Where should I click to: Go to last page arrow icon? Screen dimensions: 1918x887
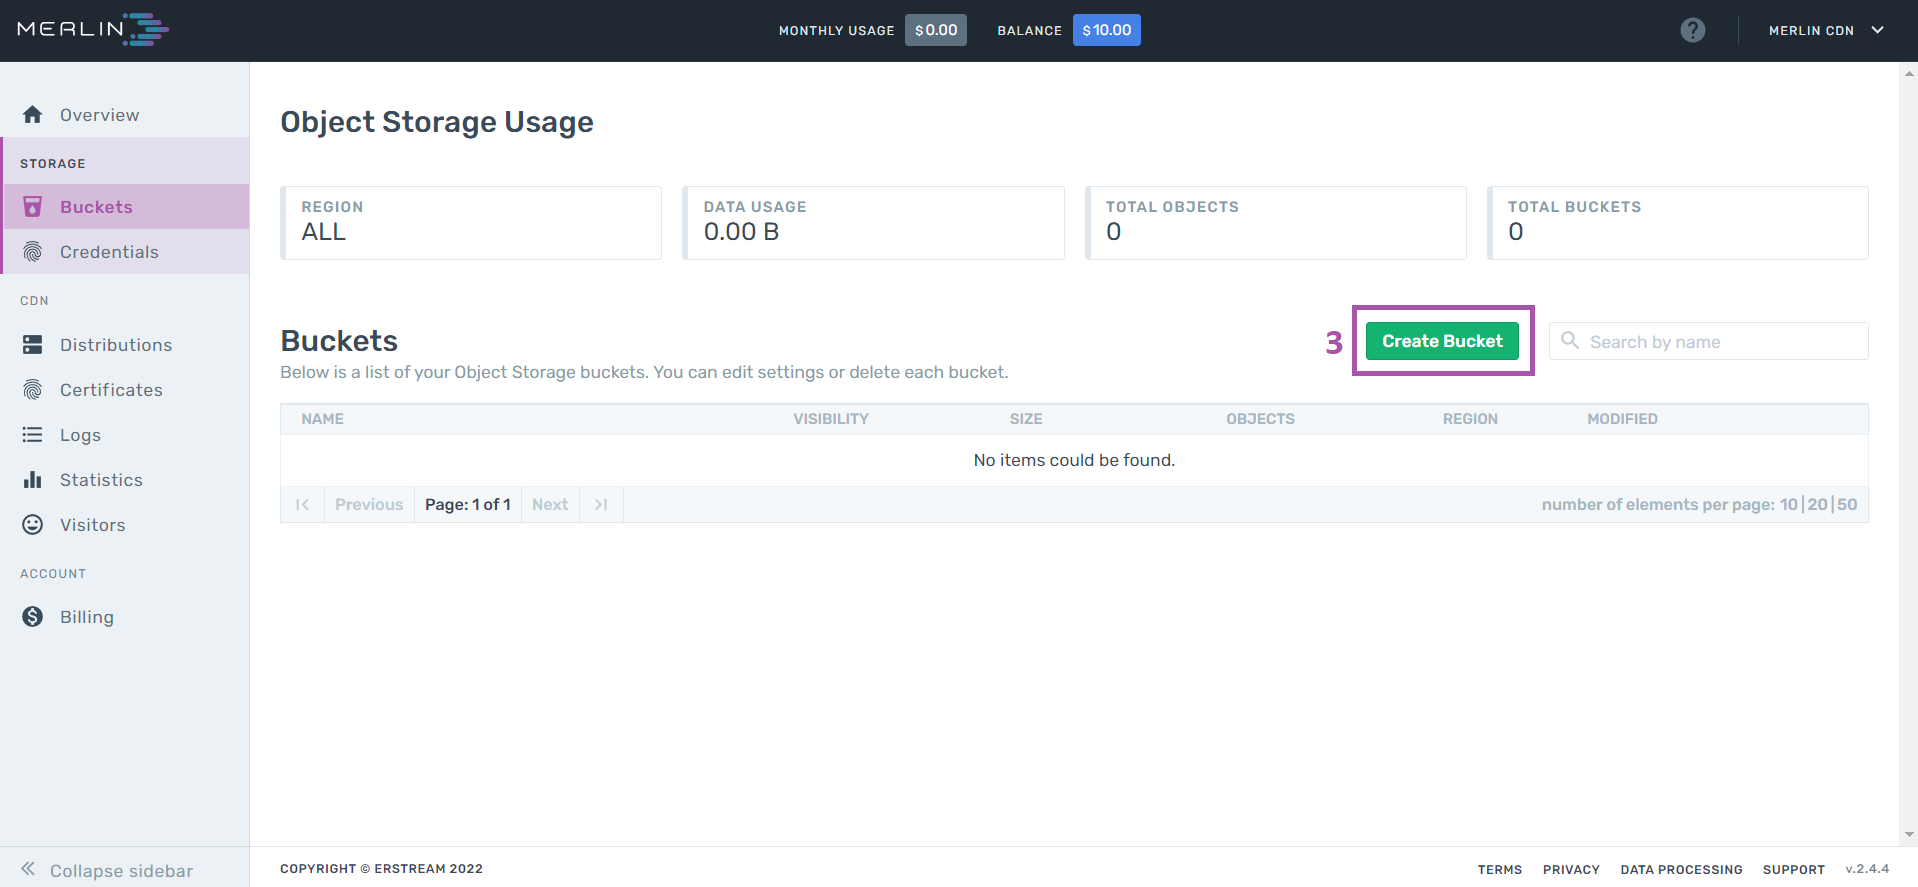coord(601,505)
